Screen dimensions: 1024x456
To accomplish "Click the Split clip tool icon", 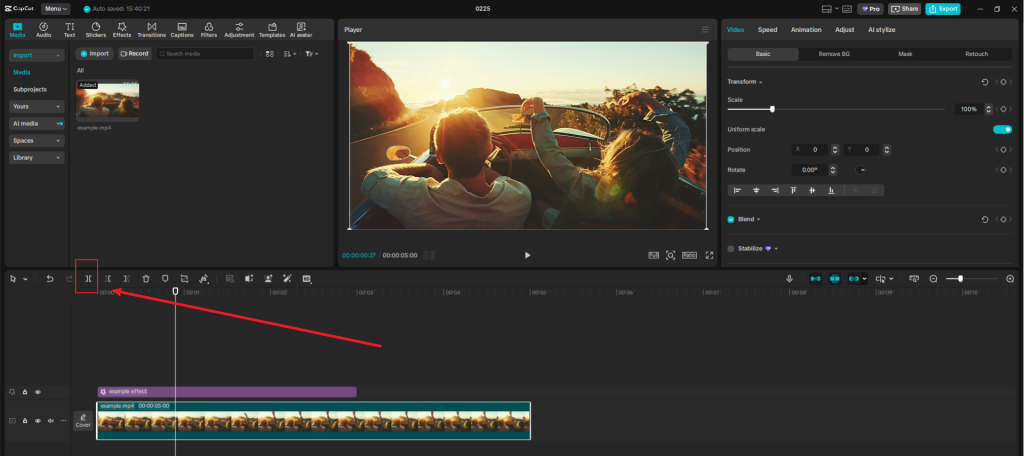I will coord(88,278).
